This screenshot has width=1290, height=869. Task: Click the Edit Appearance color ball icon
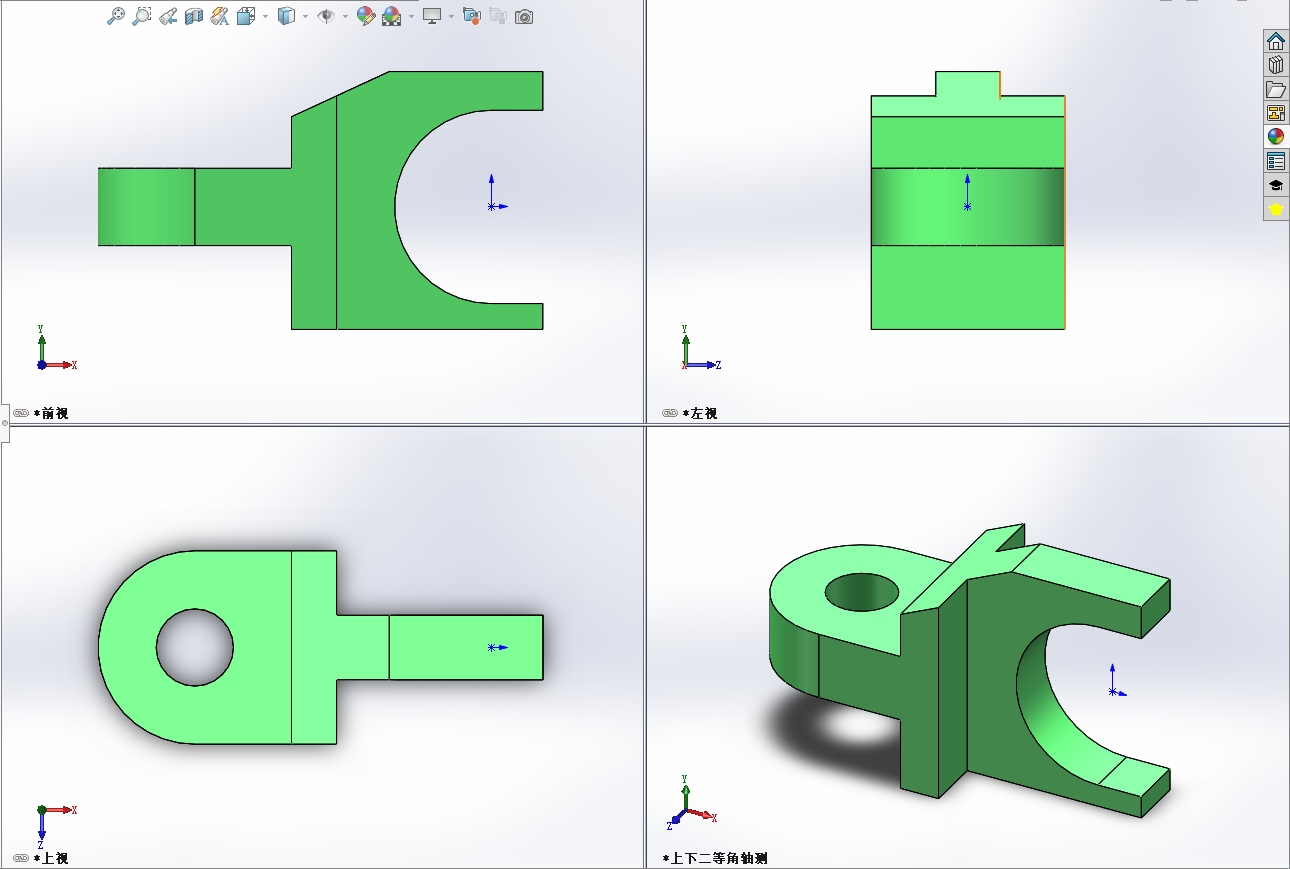(x=366, y=16)
